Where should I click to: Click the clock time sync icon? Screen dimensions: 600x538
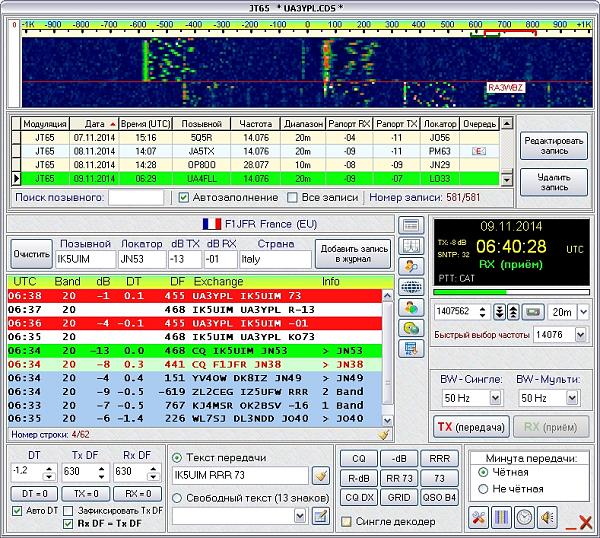[524, 518]
